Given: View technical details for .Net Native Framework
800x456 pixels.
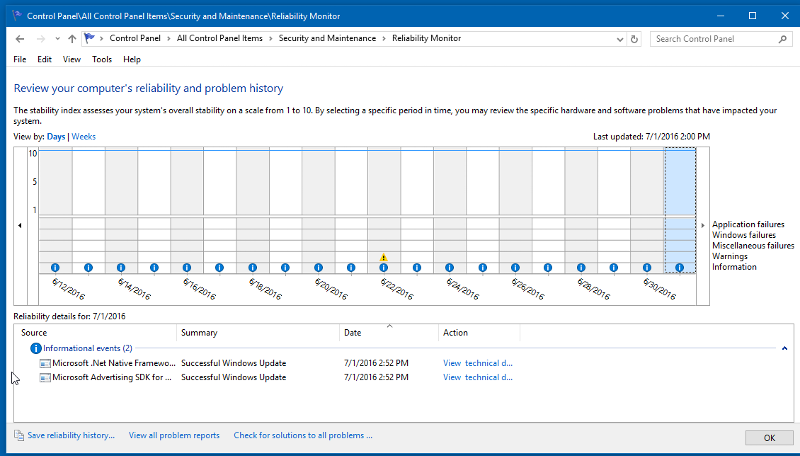Looking at the screenshot, I should [478, 363].
